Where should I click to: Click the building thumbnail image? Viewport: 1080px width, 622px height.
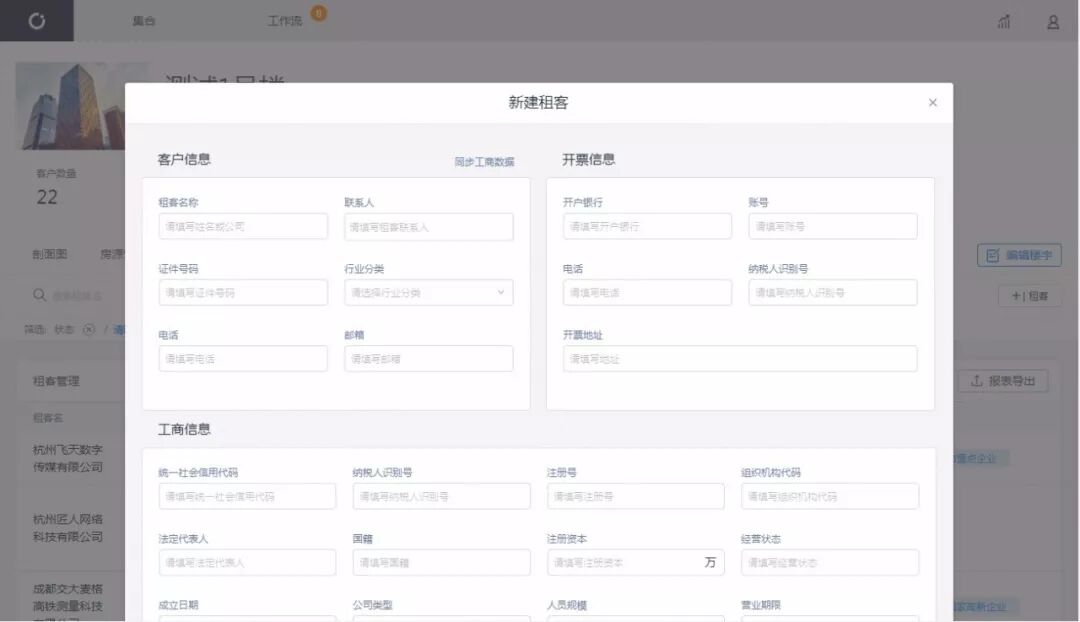click(x=70, y=106)
